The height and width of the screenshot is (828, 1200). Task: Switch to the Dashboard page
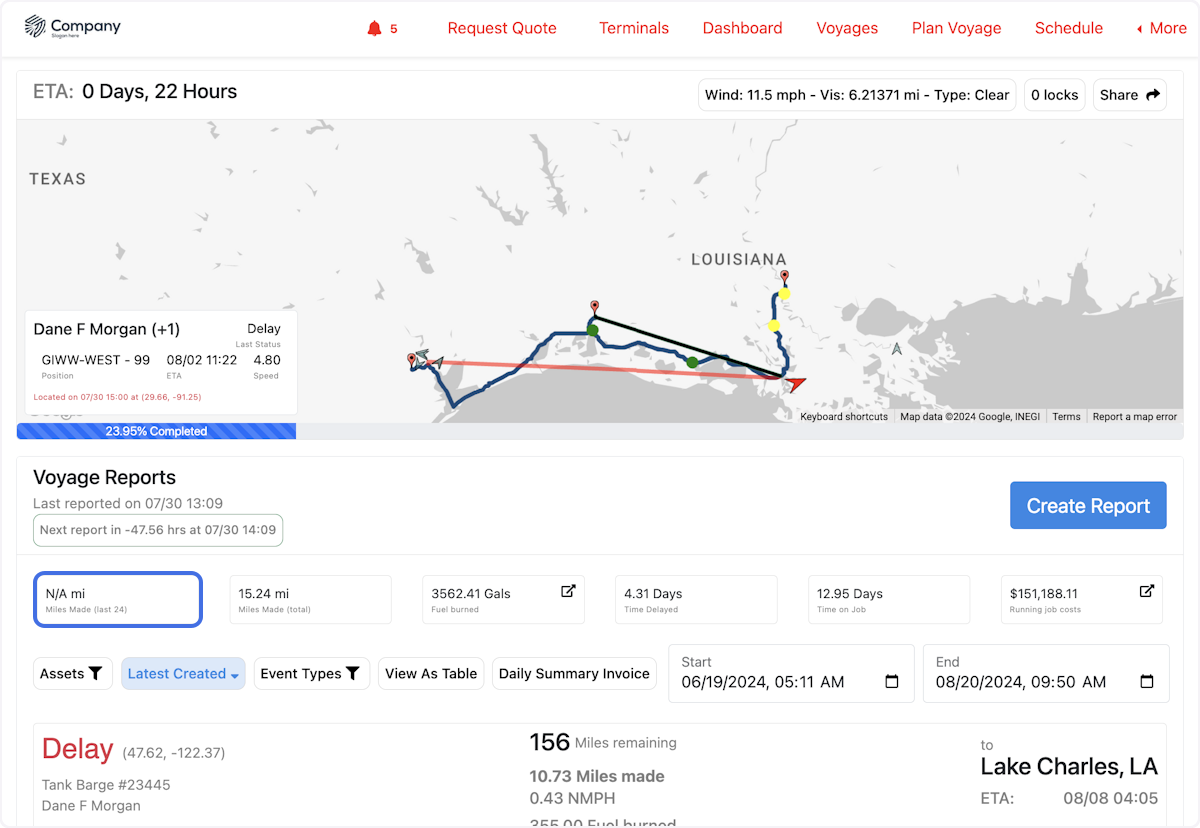[x=742, y=28]
